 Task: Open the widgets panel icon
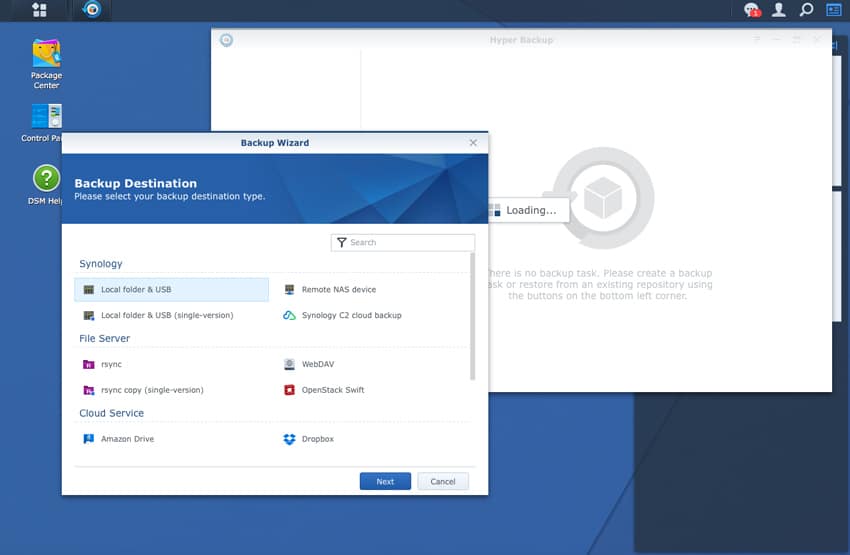833,10
